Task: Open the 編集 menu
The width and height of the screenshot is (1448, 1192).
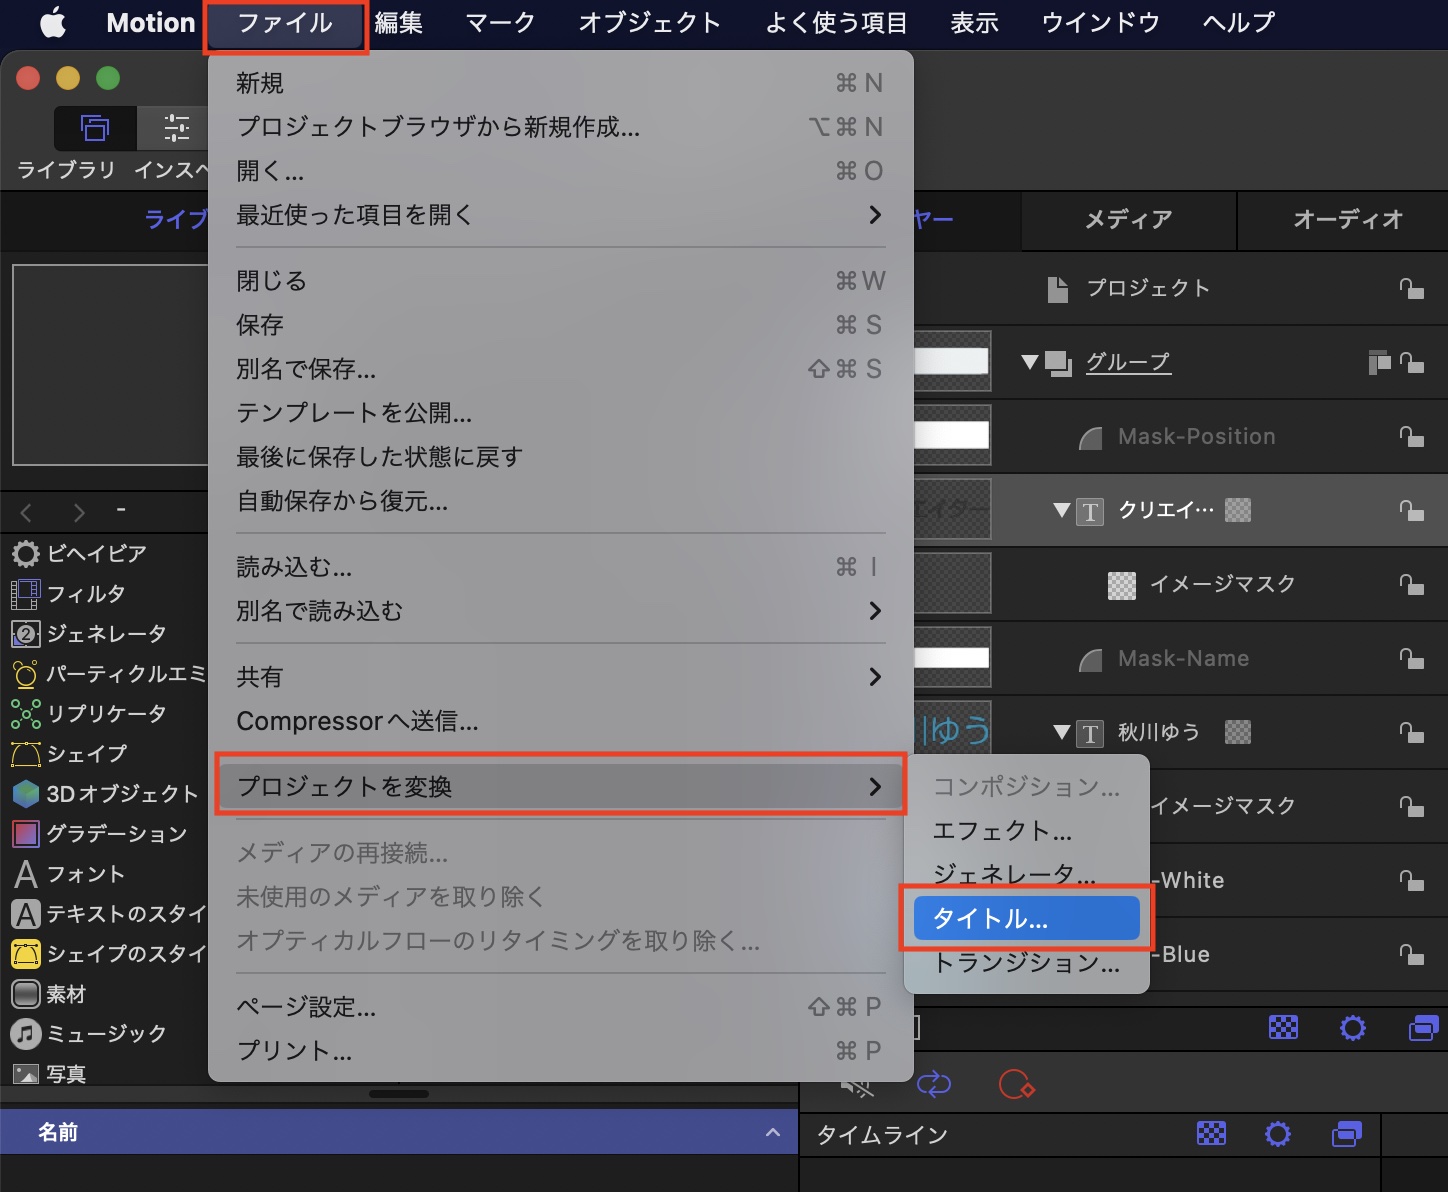Action: tap(399, 22)
